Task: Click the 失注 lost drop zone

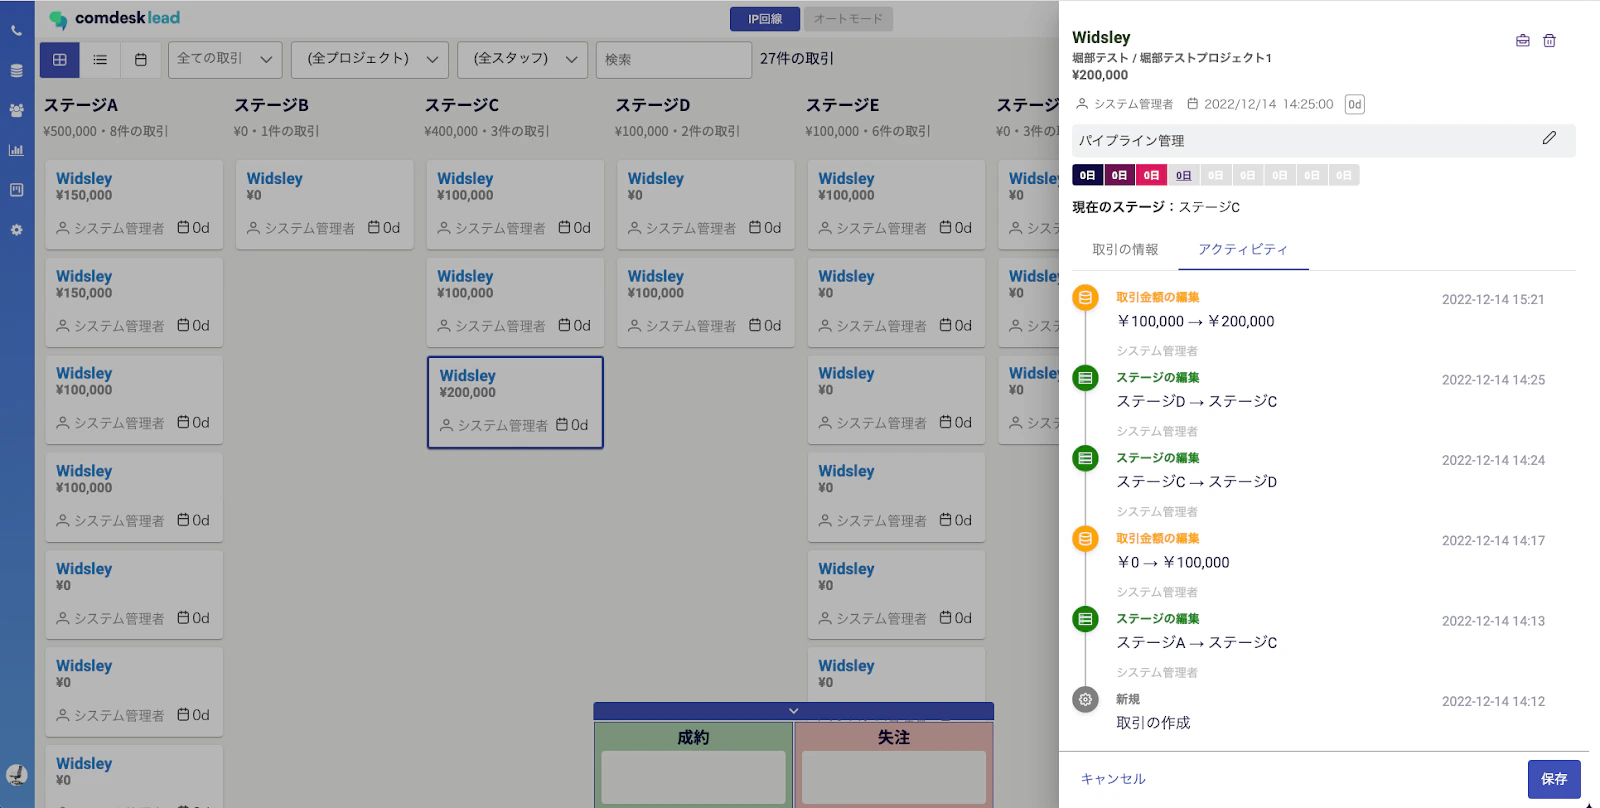Action: click(893, 765)
